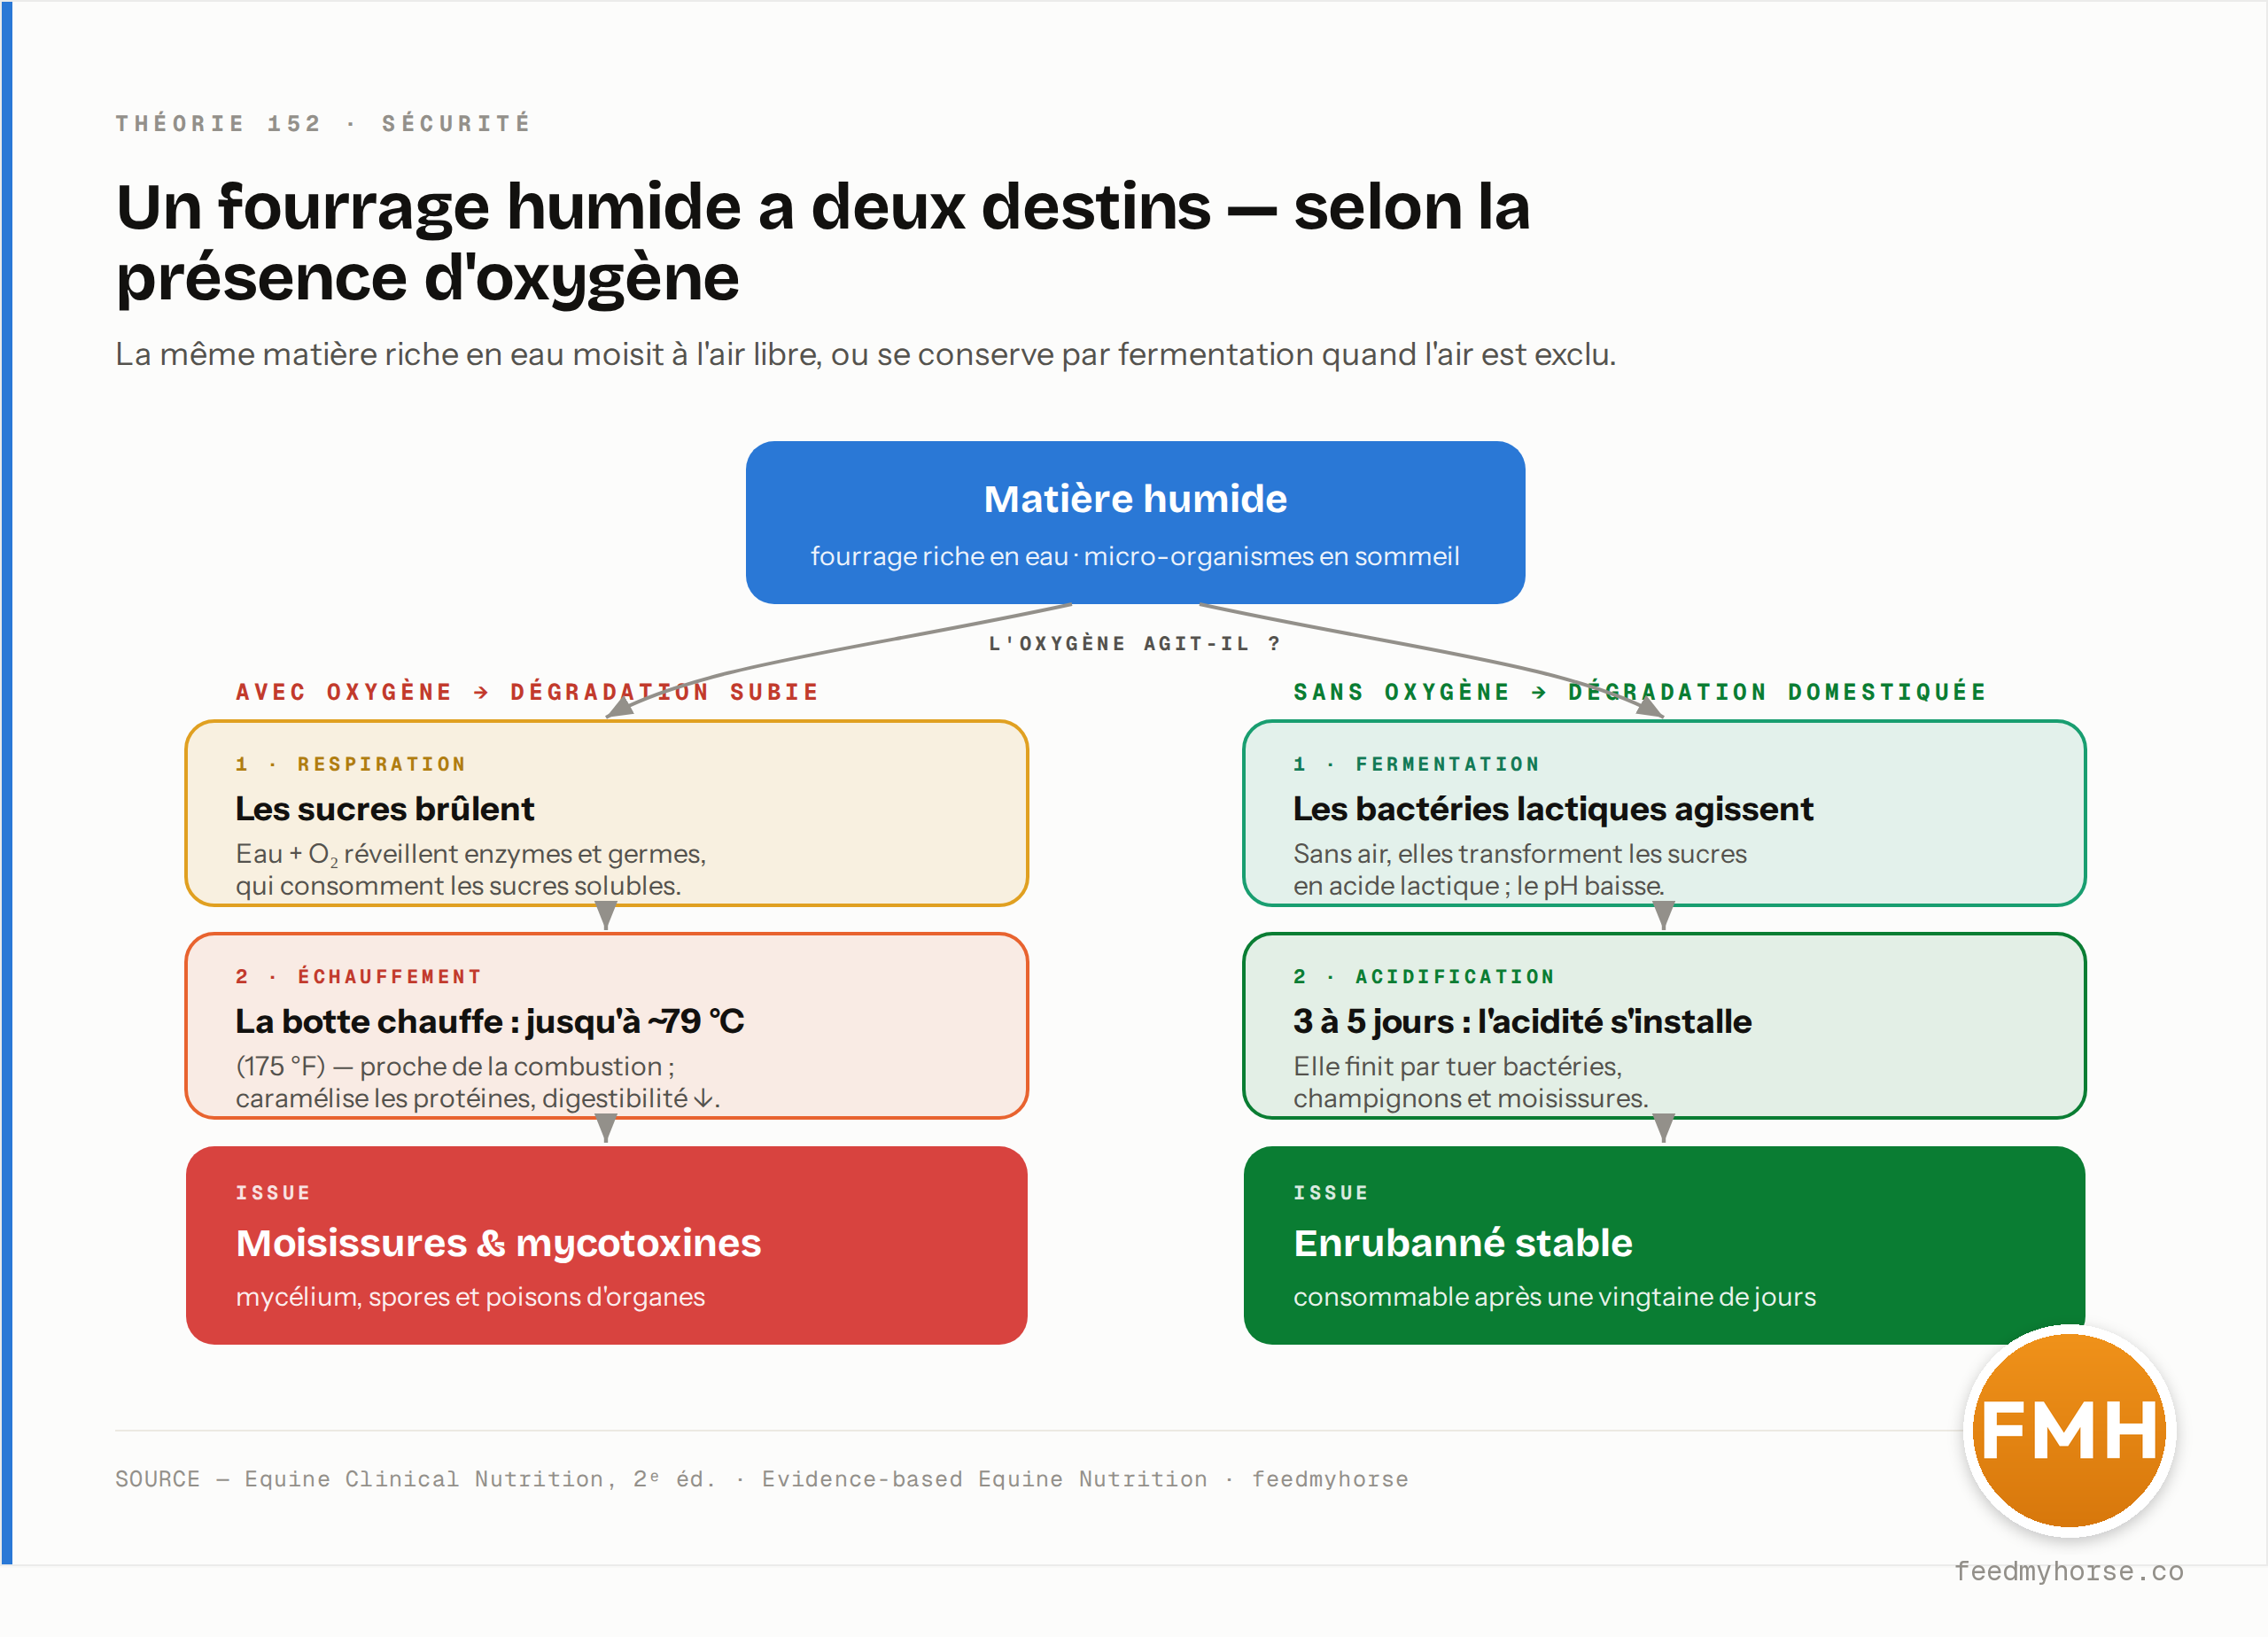Click the 'AVEC OXYGÈNE → DÉGRADATION SUBIE' heading
2268x1637 pixels.
[x=527, y=691]
